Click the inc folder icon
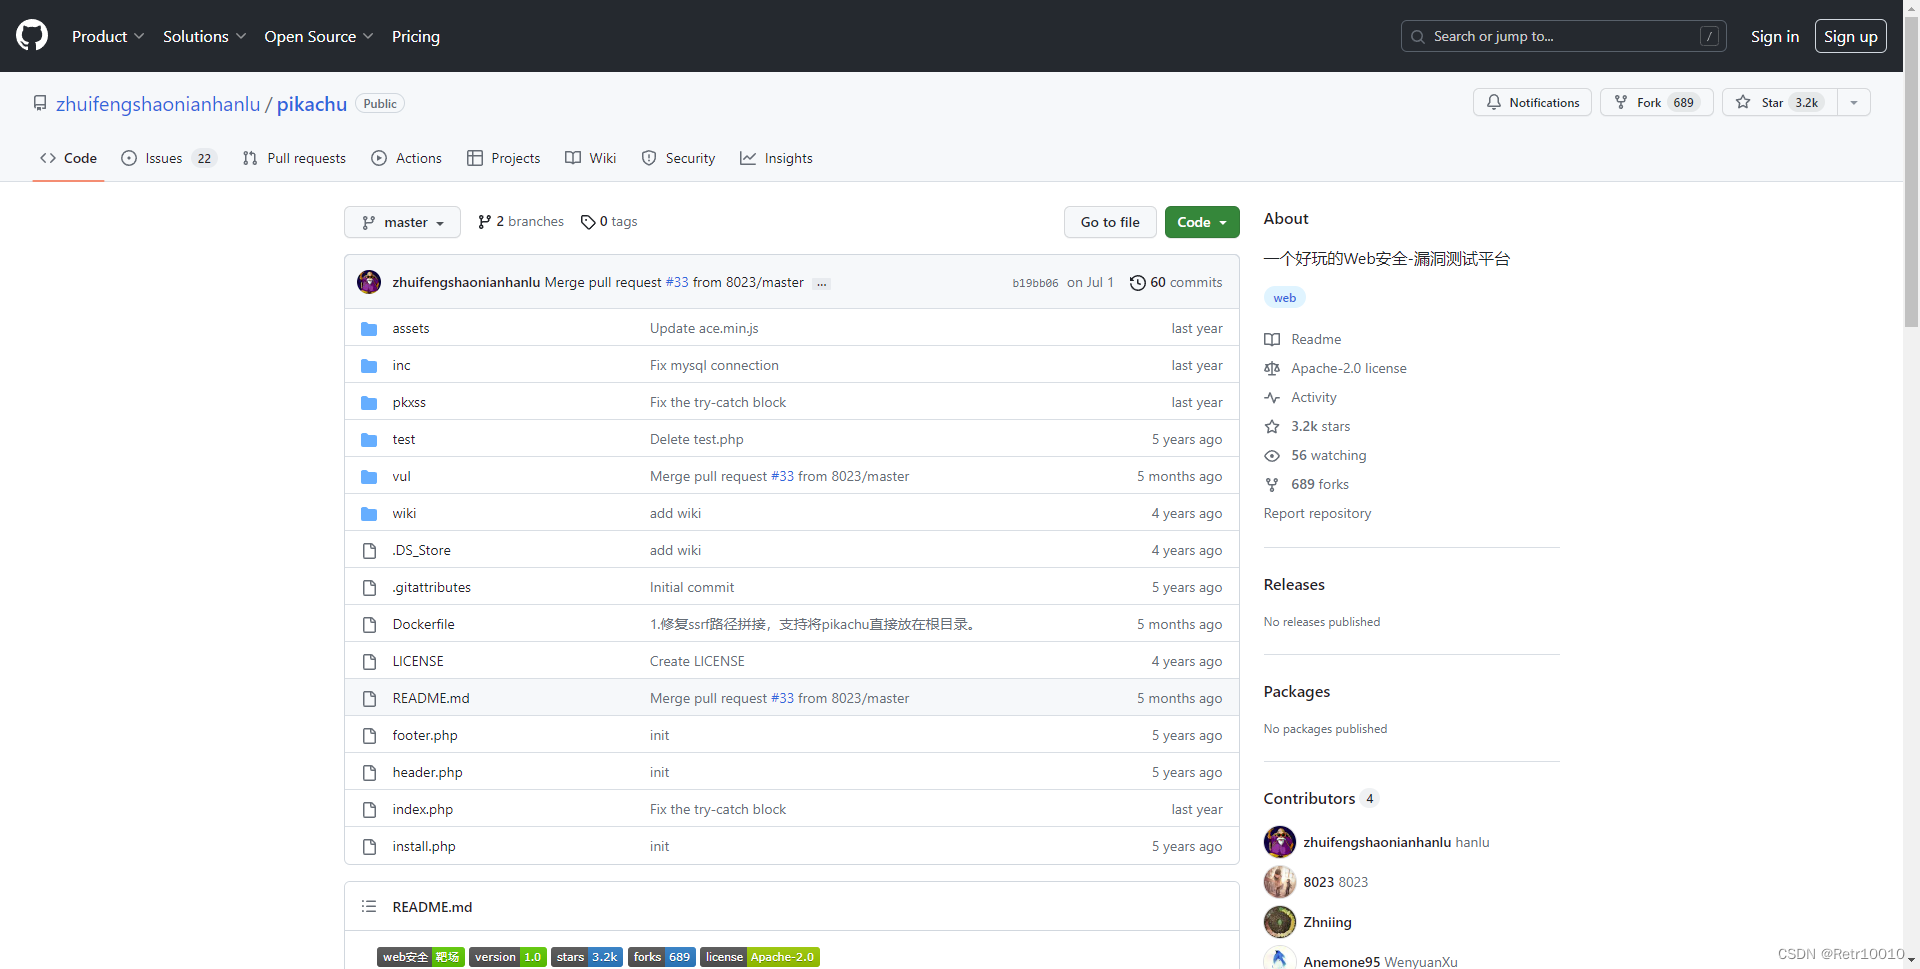This screenshot has width=1920, height=969. (x=369, y=366)
